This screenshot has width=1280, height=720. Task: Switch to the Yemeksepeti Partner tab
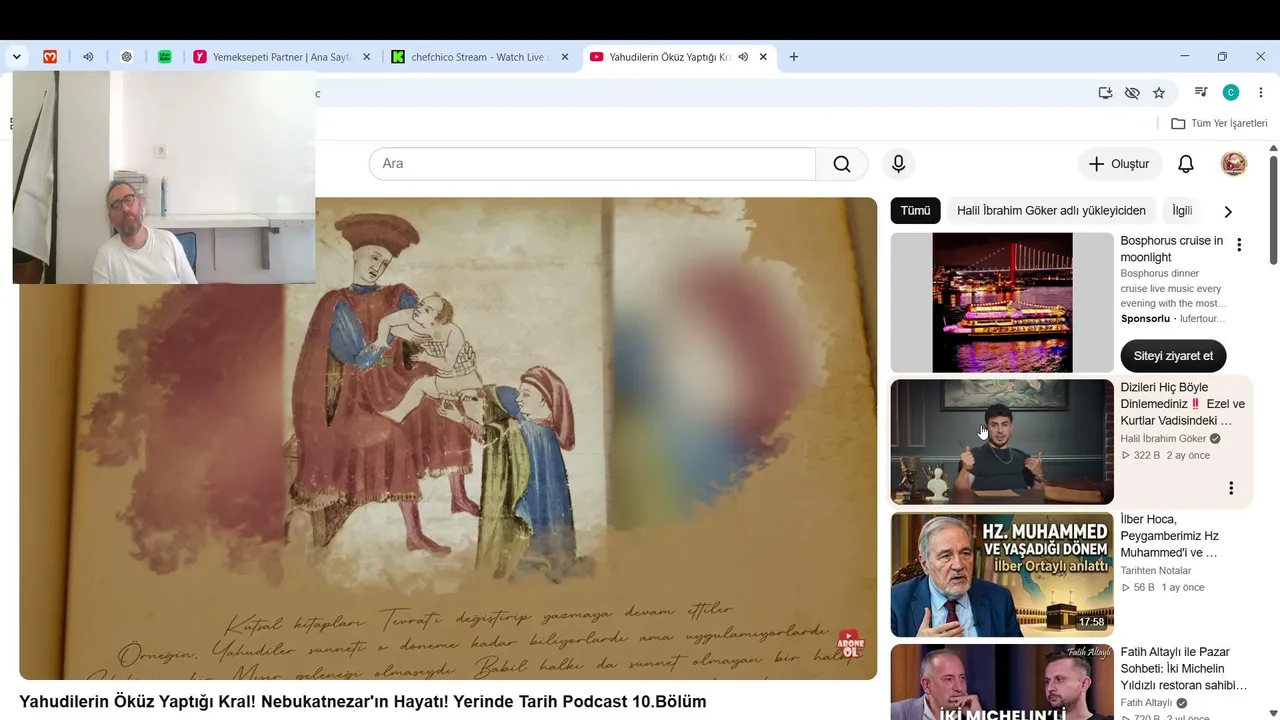pyautogui.click(x=282, y=57)
